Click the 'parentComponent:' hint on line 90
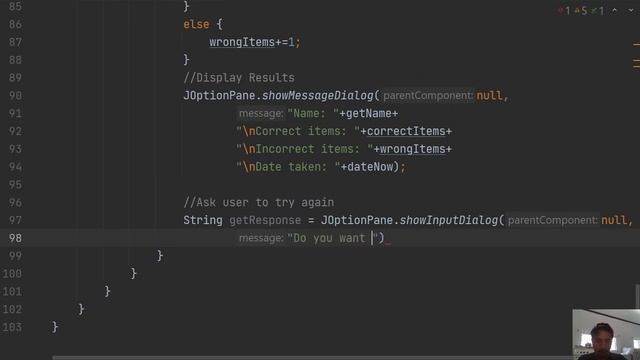This screenshot has height=360, width=640. pos(428,96)
